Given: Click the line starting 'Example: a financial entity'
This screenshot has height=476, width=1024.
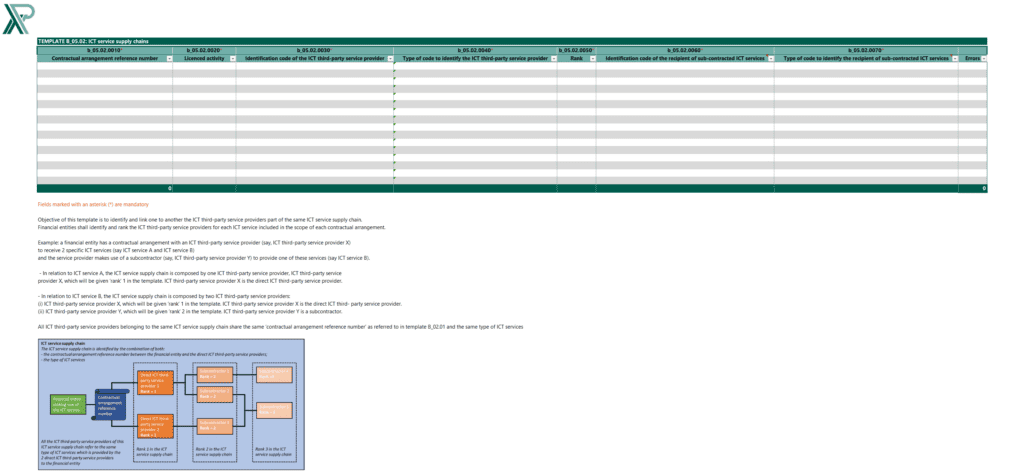Looking at the screenshot, I should (195, 242).
